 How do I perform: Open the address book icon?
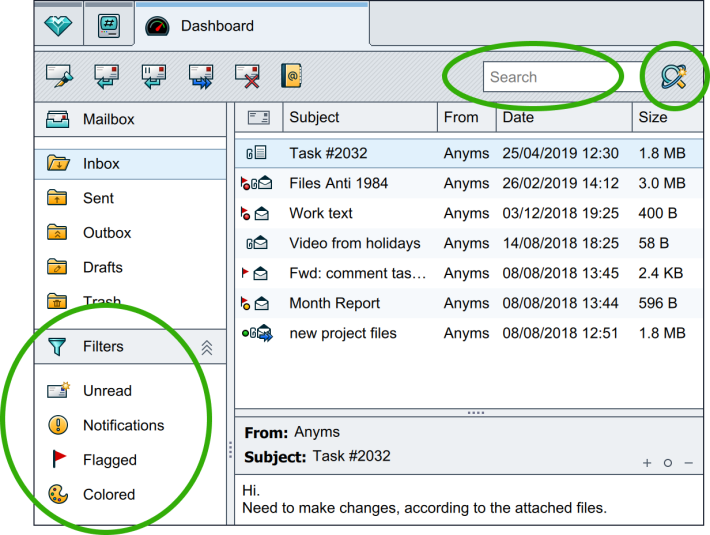[291, 76]
